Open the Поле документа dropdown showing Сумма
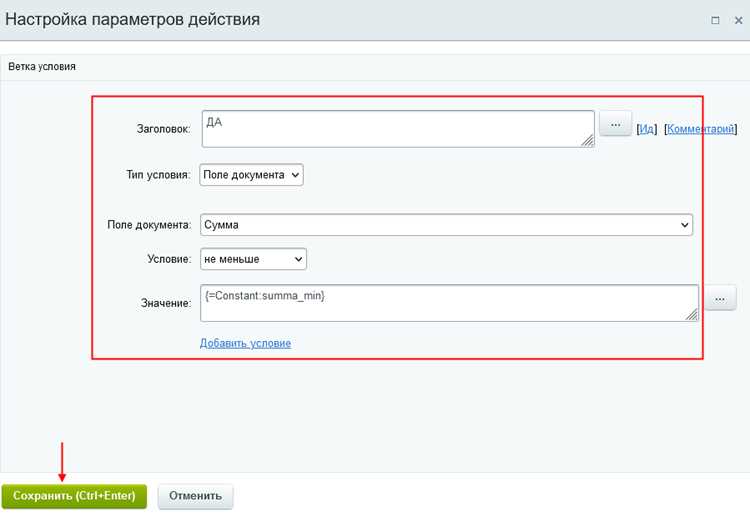The height and width of the screenshot is (517, 750). [x=446, y=225]
